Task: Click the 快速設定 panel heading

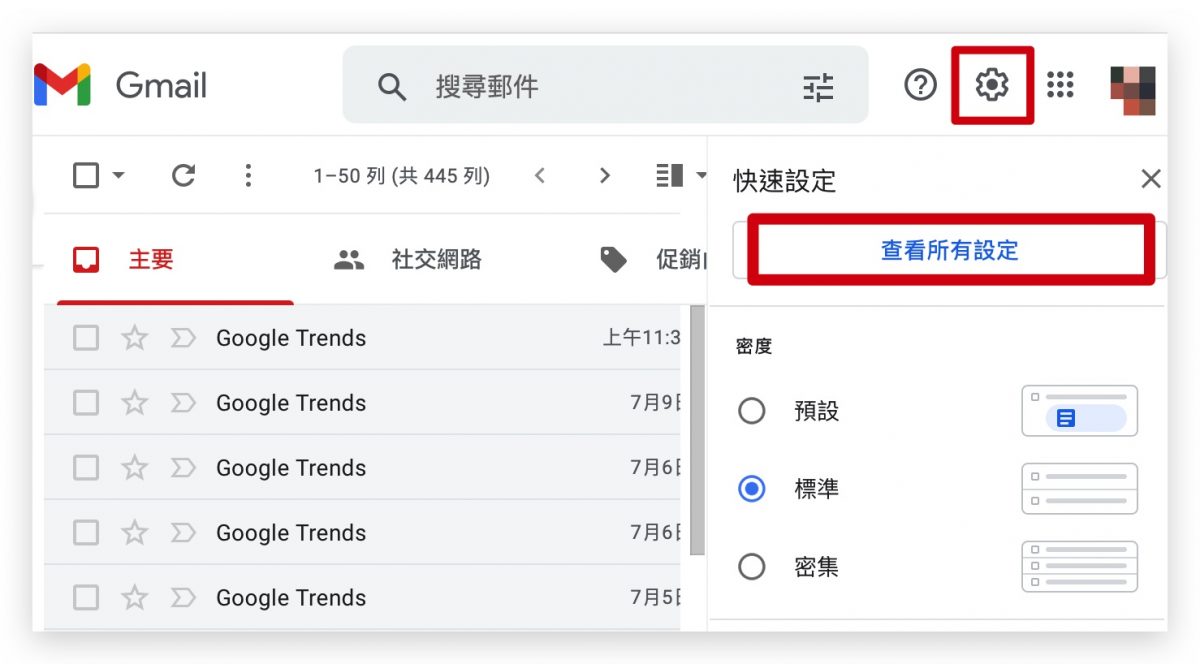Action: coord(784,181)
